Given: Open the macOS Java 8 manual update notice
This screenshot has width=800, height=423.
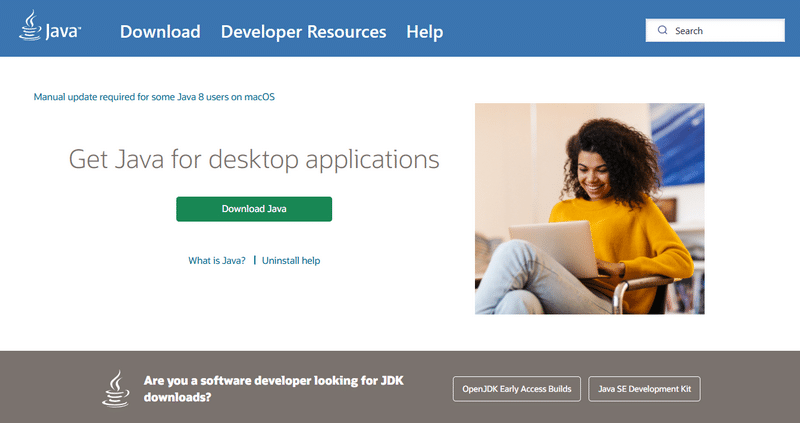Looking at the screenshot, I should (154, 97).
